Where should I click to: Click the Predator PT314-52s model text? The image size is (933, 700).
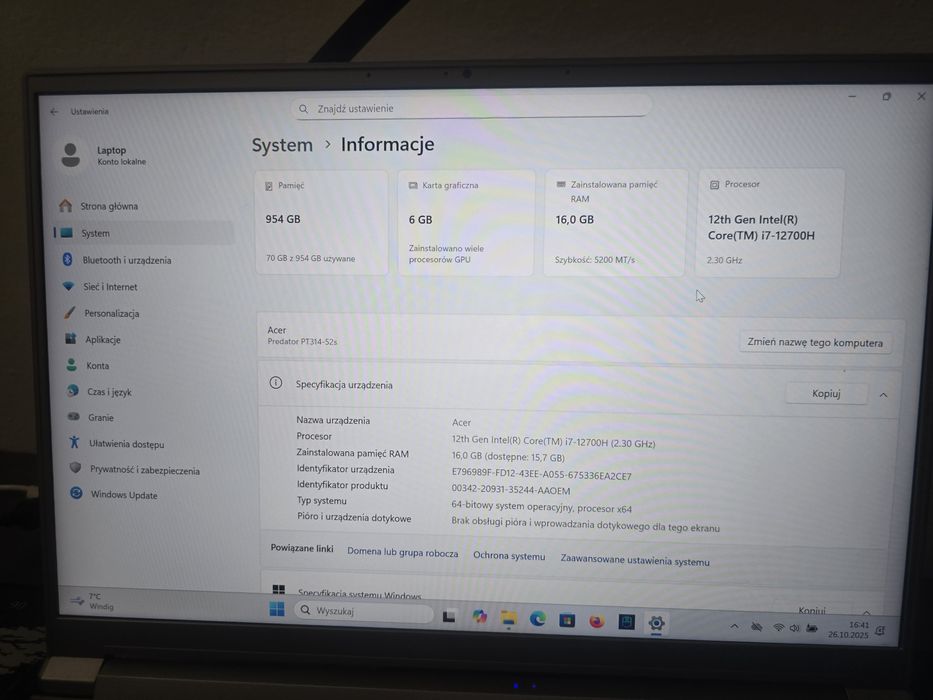(302, 342)
